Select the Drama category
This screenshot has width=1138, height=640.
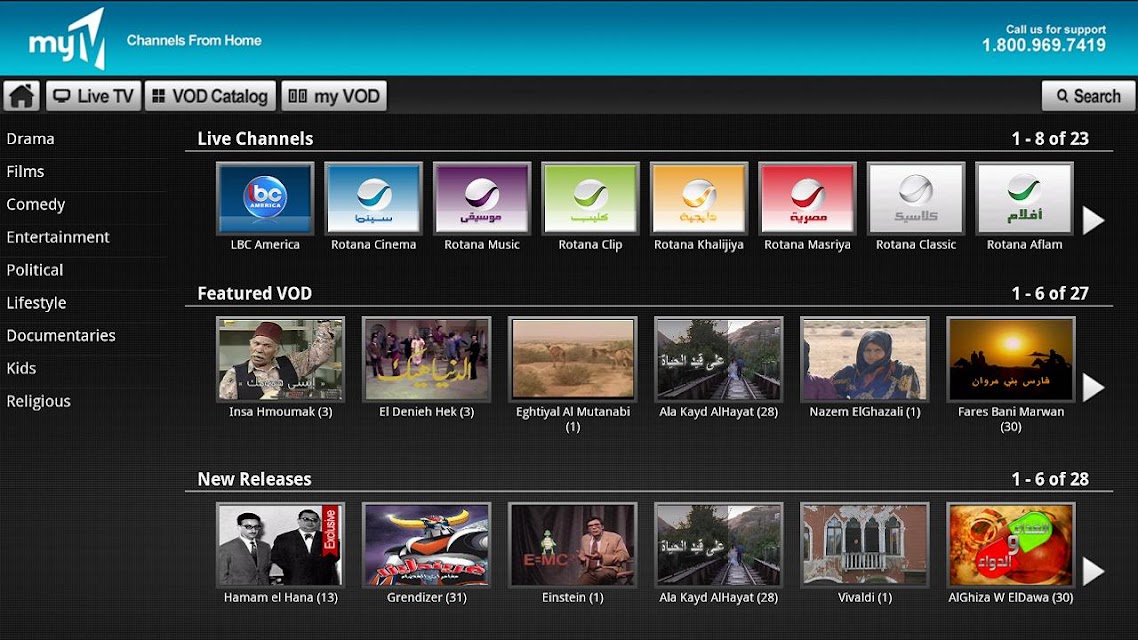(x=30, y=139)
